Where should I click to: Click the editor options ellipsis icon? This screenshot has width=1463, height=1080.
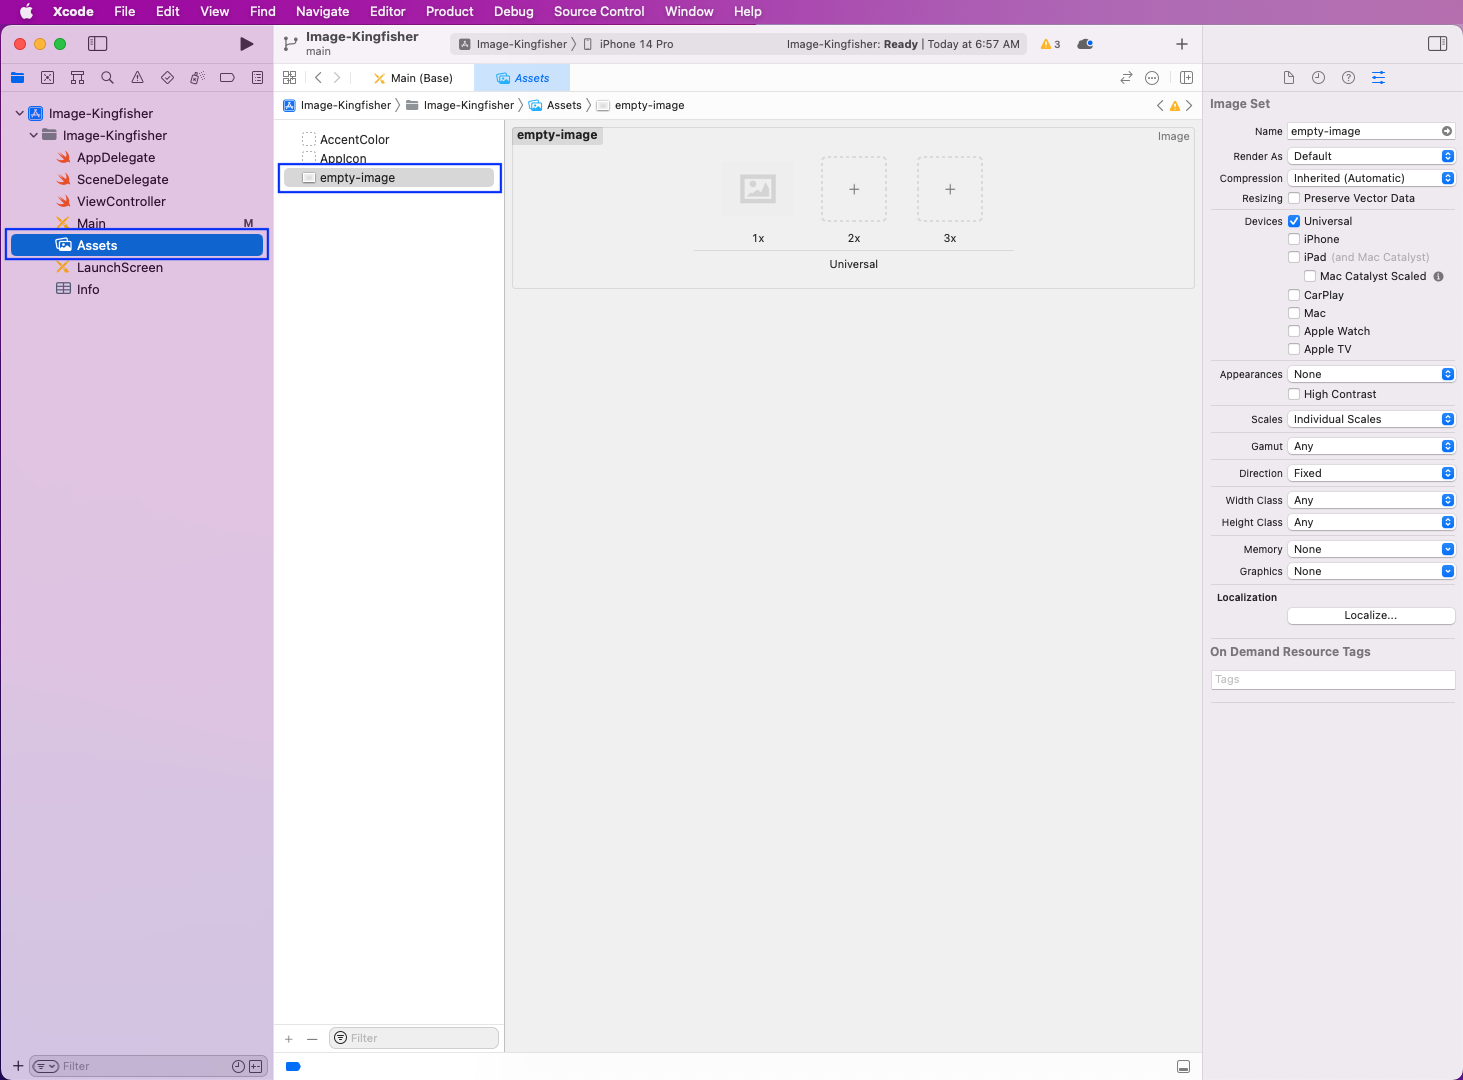[1152, 78]
